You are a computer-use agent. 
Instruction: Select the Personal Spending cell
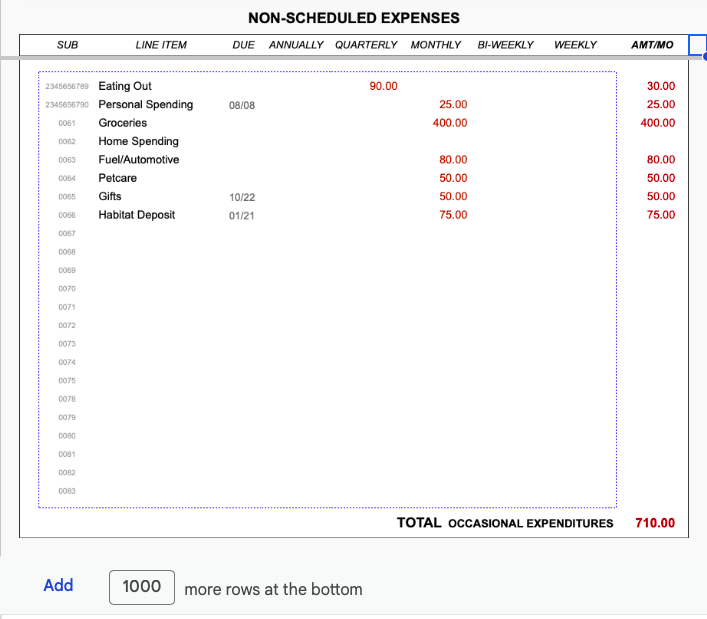[145, 105]
